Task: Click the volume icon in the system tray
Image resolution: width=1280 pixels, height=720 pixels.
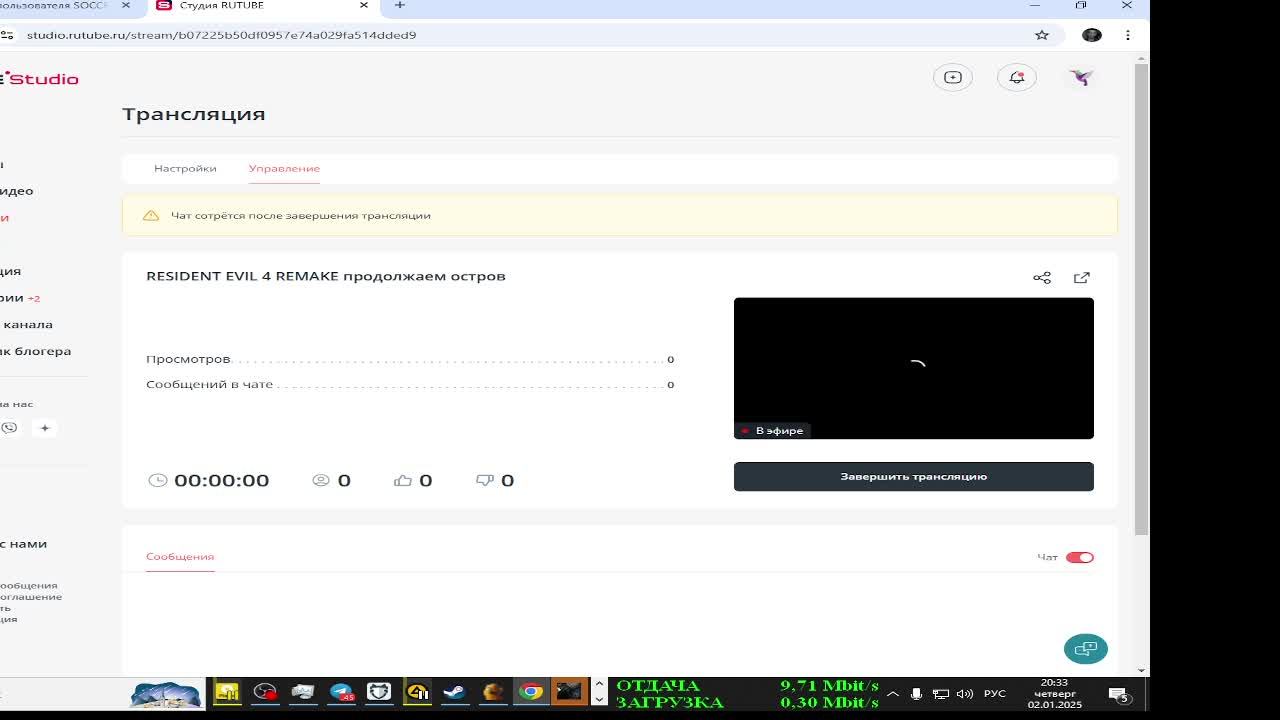Action: coord(965,694)
